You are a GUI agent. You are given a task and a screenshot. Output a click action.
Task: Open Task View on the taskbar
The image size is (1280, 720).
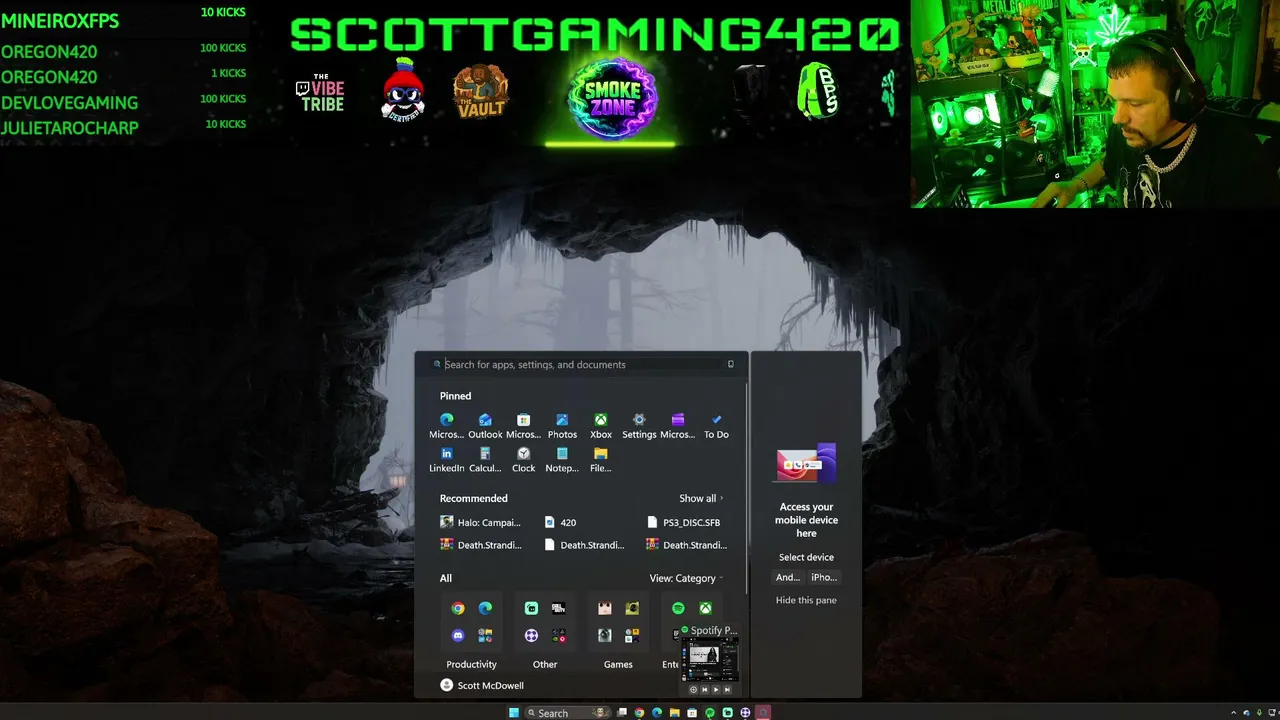(x=622, y=713)
